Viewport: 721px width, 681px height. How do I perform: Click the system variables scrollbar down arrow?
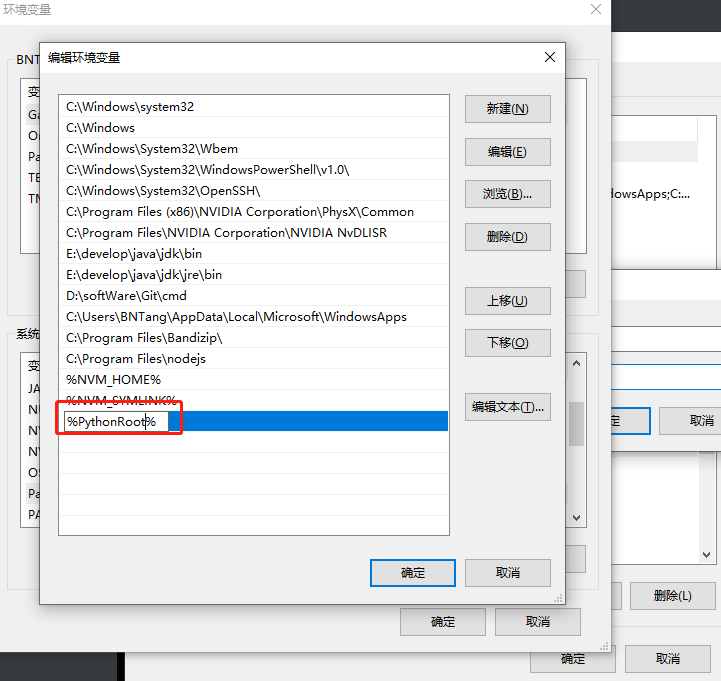[577, 518]
